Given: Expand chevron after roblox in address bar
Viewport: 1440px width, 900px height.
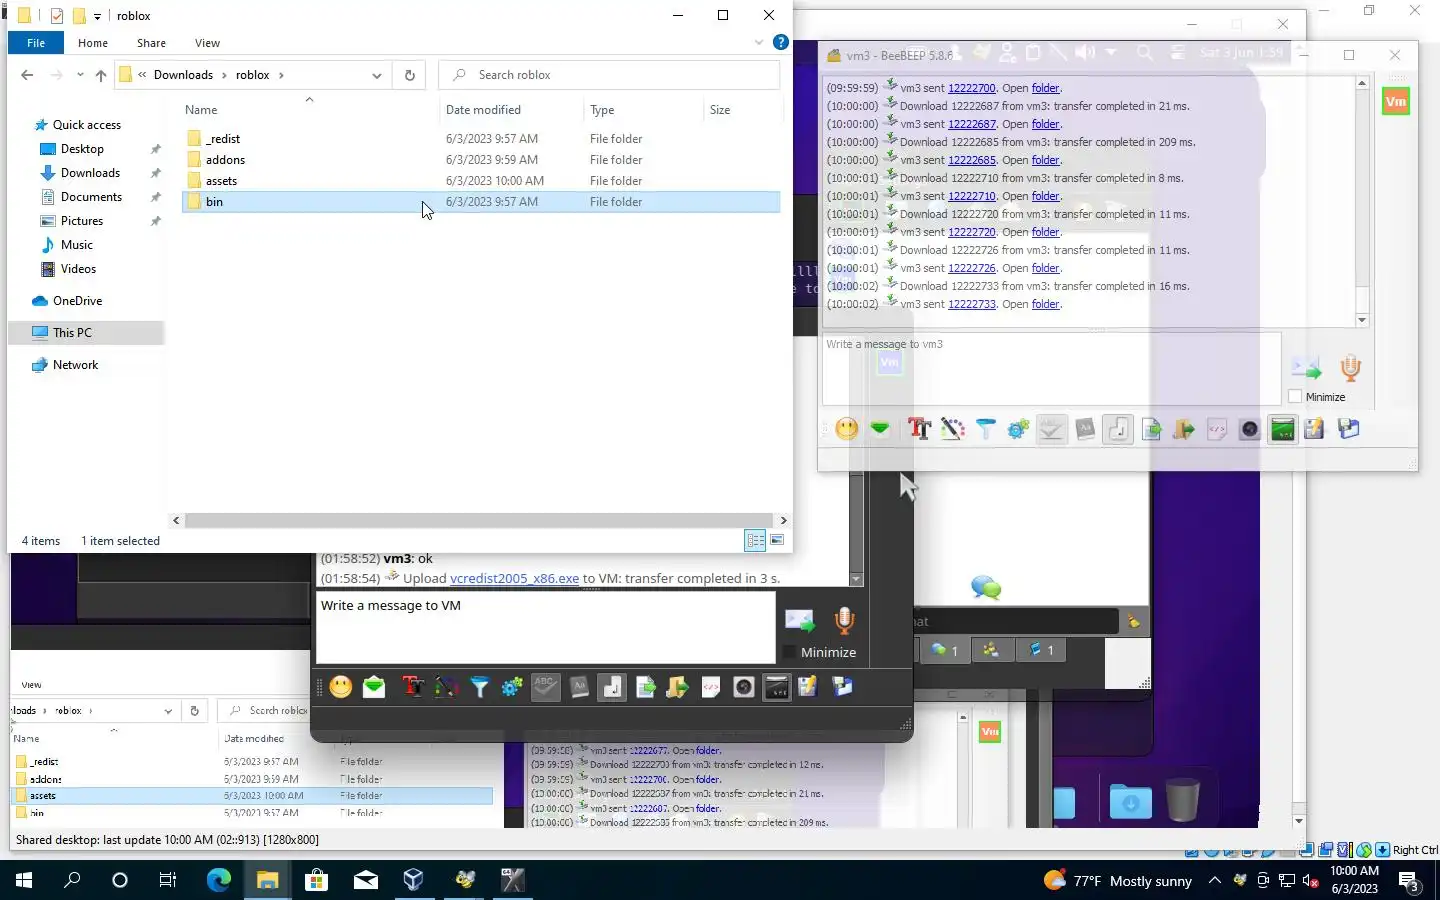Looking at the screenshot, I should tap(281, 75).
